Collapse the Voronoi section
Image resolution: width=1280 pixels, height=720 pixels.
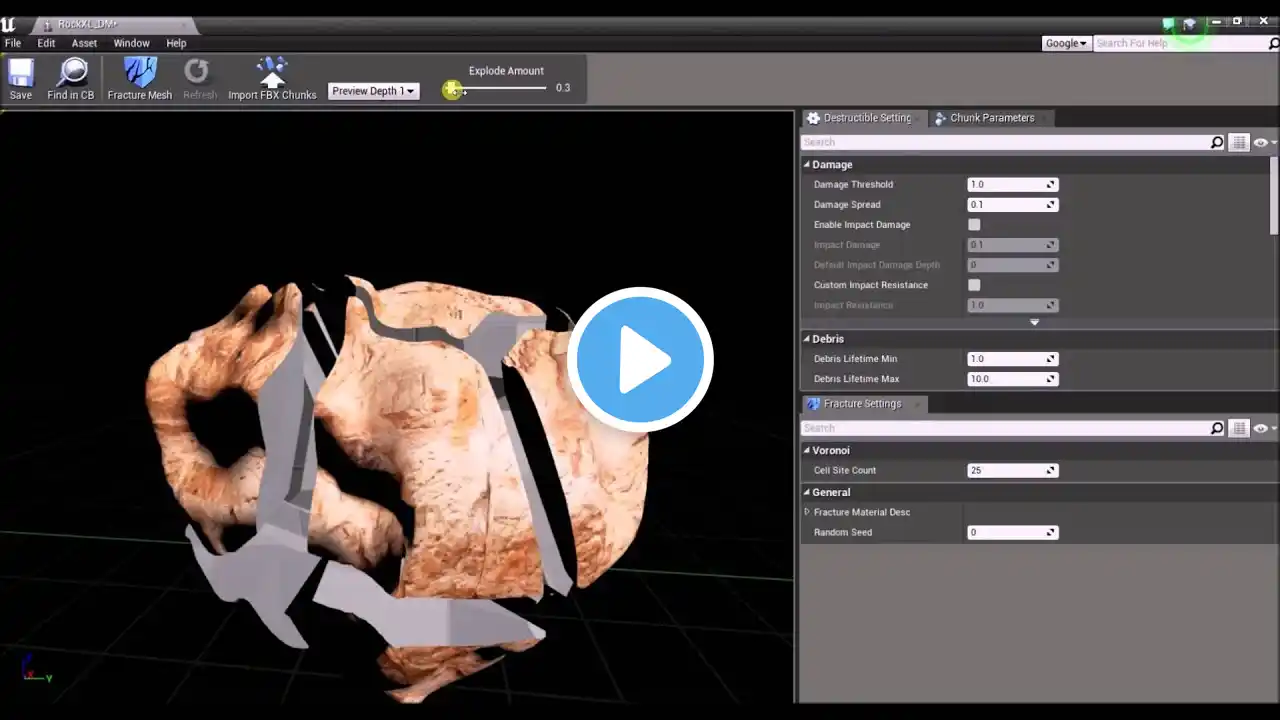(x=807, y=451)
